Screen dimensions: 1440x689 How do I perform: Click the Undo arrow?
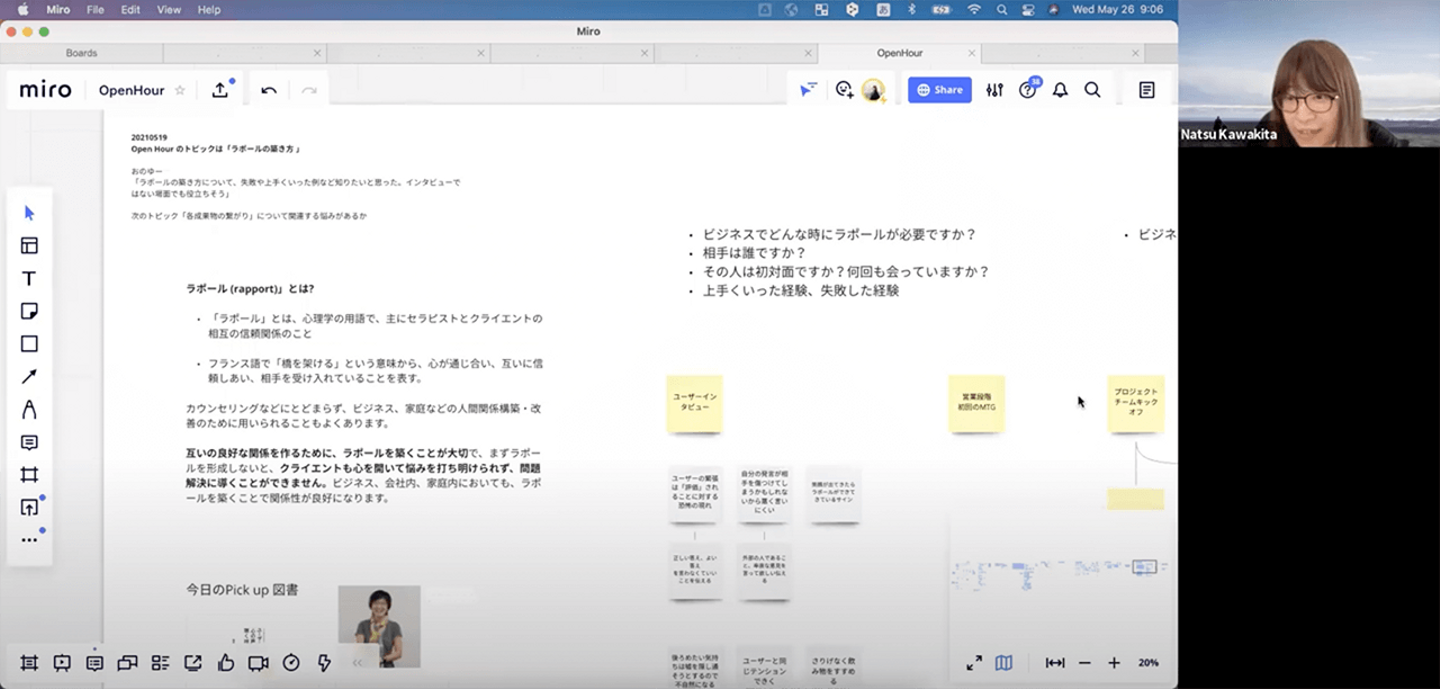(269, 90)
